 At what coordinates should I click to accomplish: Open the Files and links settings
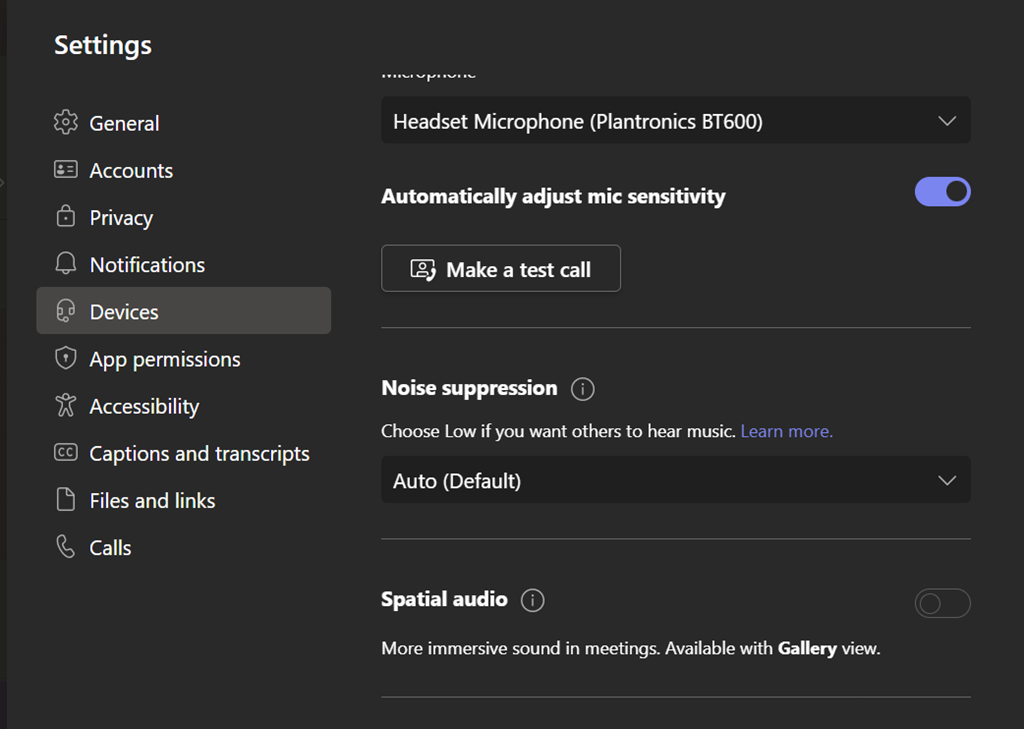152,501
